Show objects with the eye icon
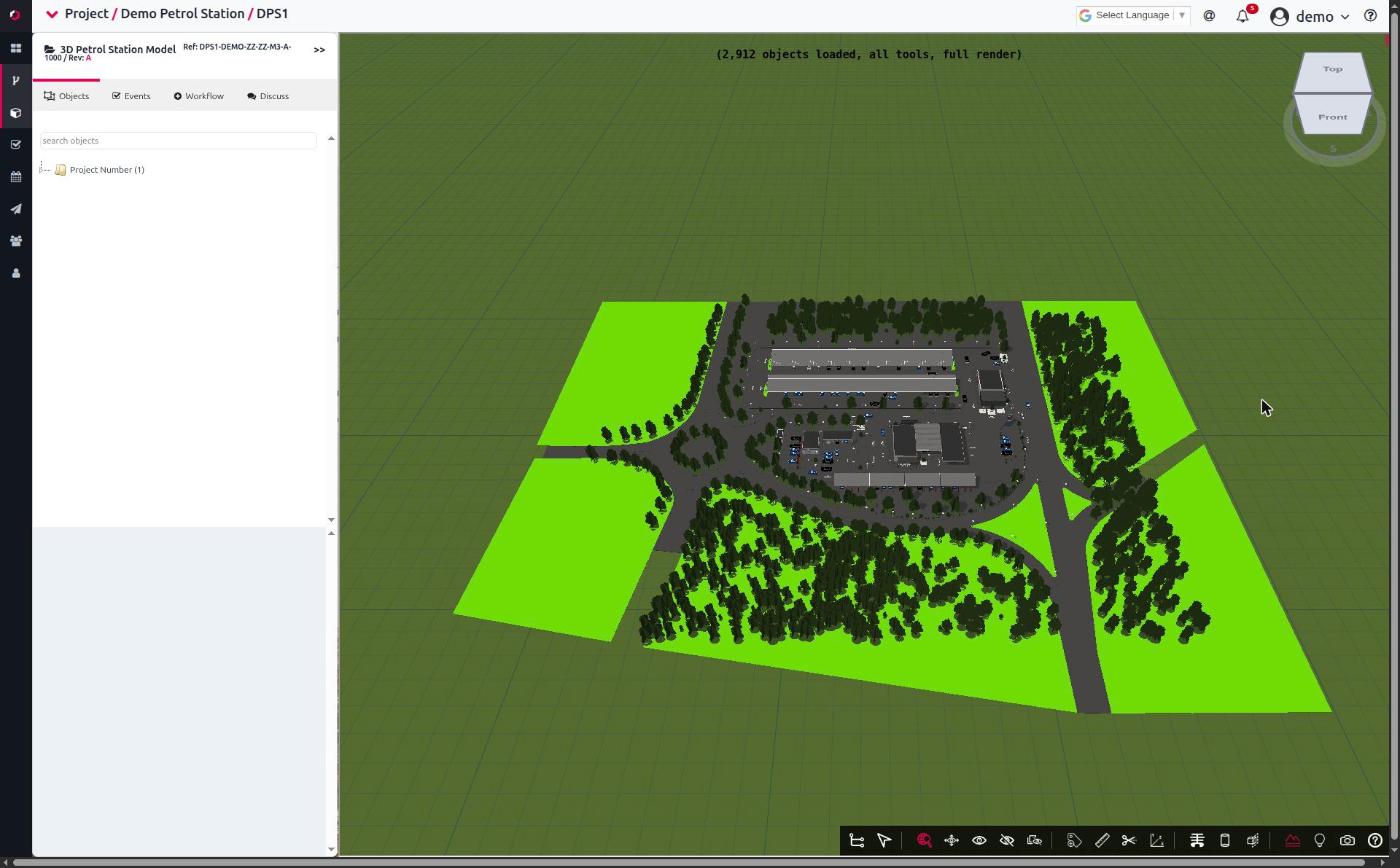1400x868 pixels. pyautogui.click(x=979, y=841)
